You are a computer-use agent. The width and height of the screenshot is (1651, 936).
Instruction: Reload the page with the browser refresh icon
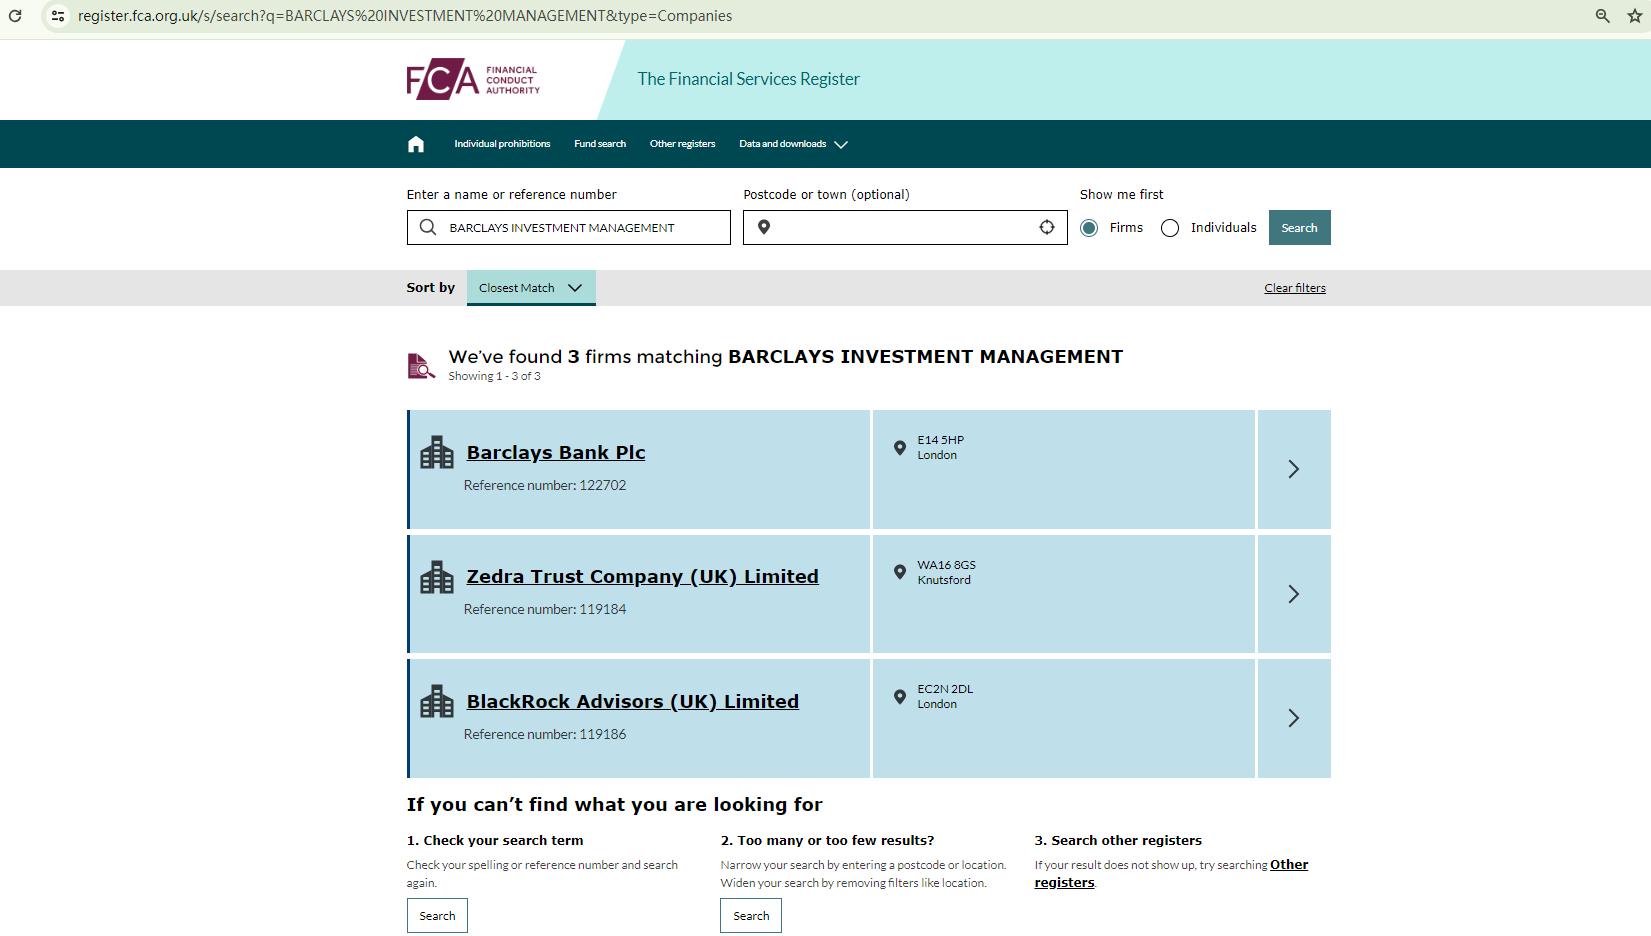point(15,16)
